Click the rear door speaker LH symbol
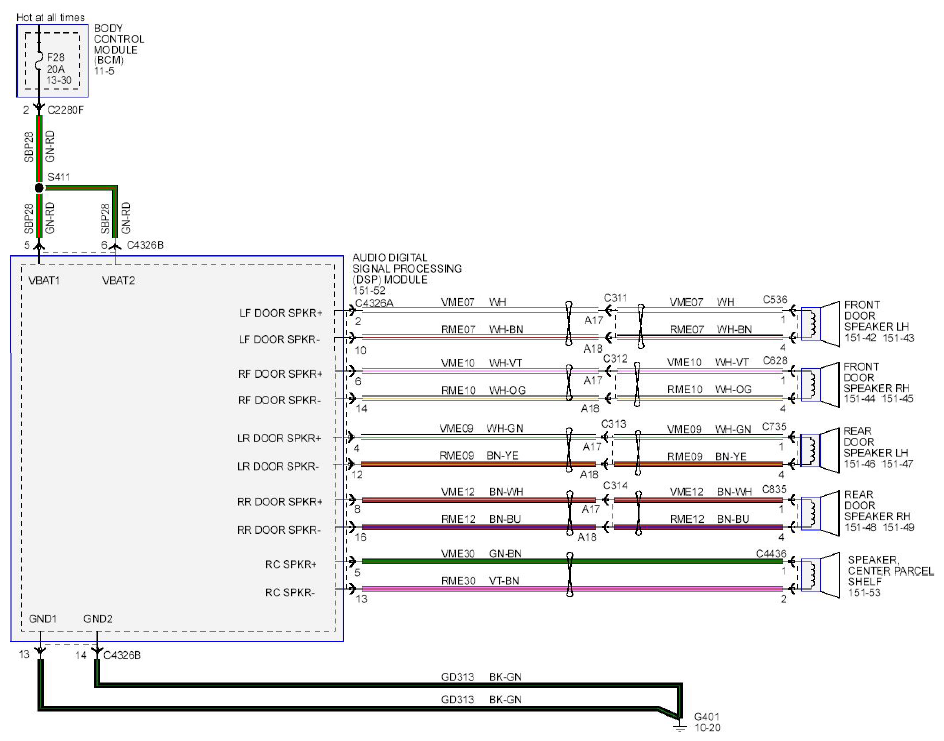This screenshot has height=741, width=944. coord(819,450)
